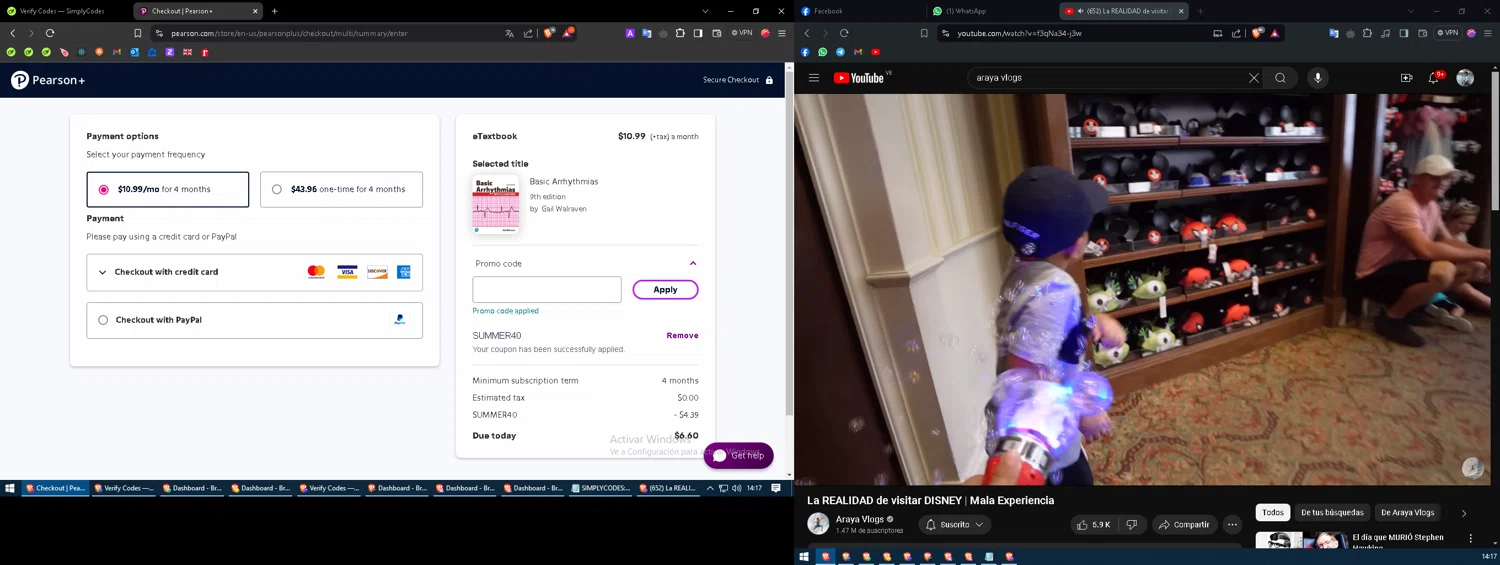Viewport: 1500px width, 565px height.
Task: Reload the YouTube page
Action: click(844, 33)
